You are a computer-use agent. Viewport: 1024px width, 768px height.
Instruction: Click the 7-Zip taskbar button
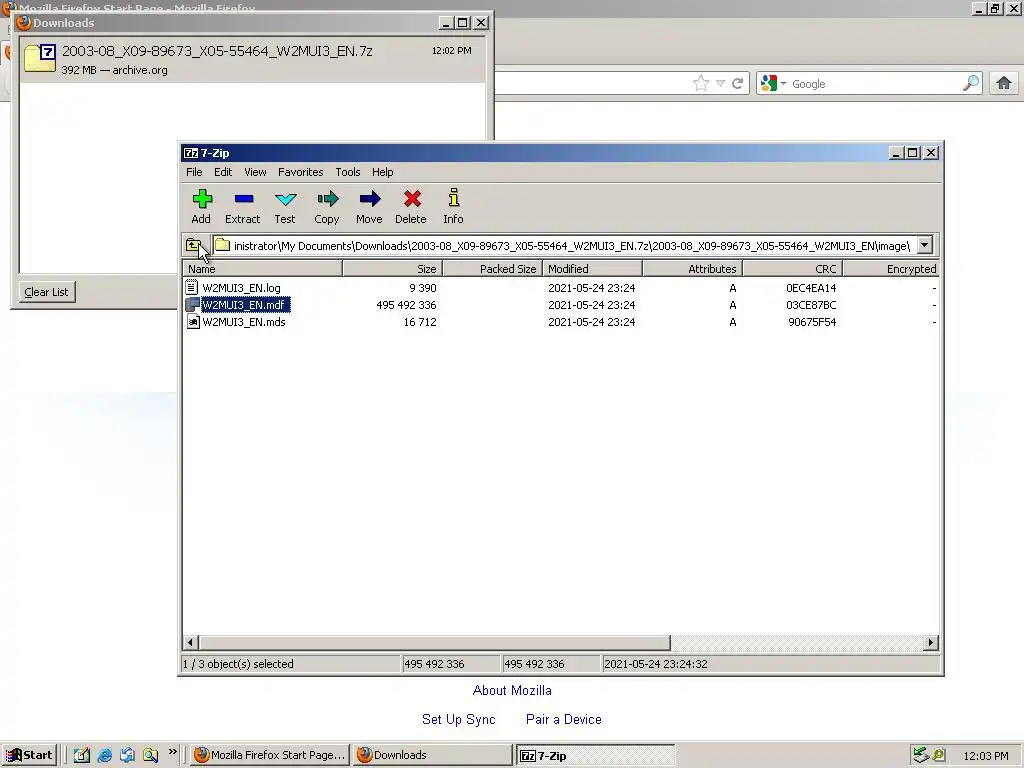595,756
